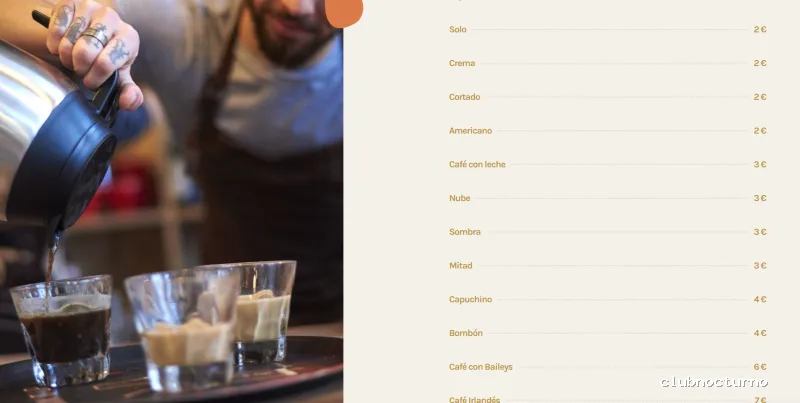Select the Nube menu item
This screenshot has height=403, width=800.
click(460, 198)
